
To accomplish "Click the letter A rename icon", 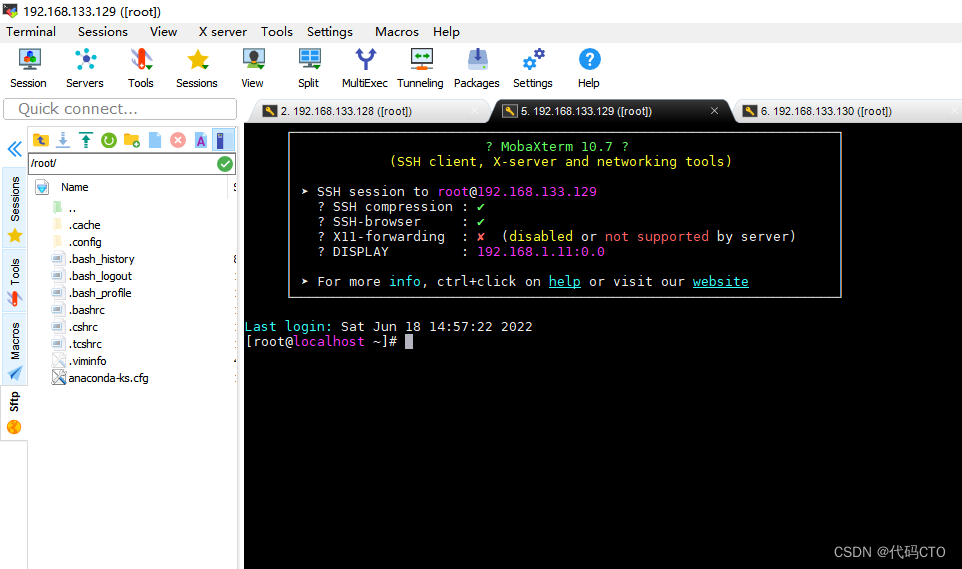I will (x=201, y=140).
